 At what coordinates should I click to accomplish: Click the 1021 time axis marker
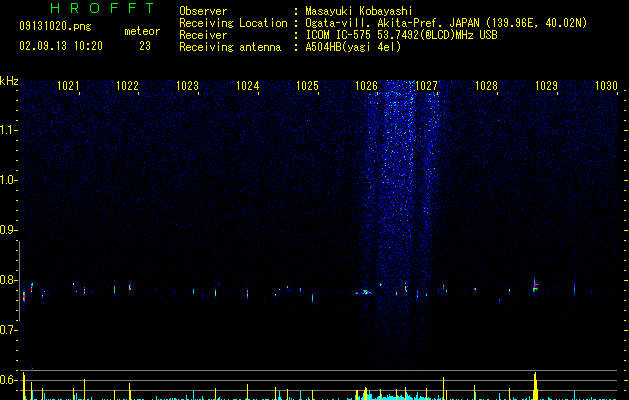[68, 86]
